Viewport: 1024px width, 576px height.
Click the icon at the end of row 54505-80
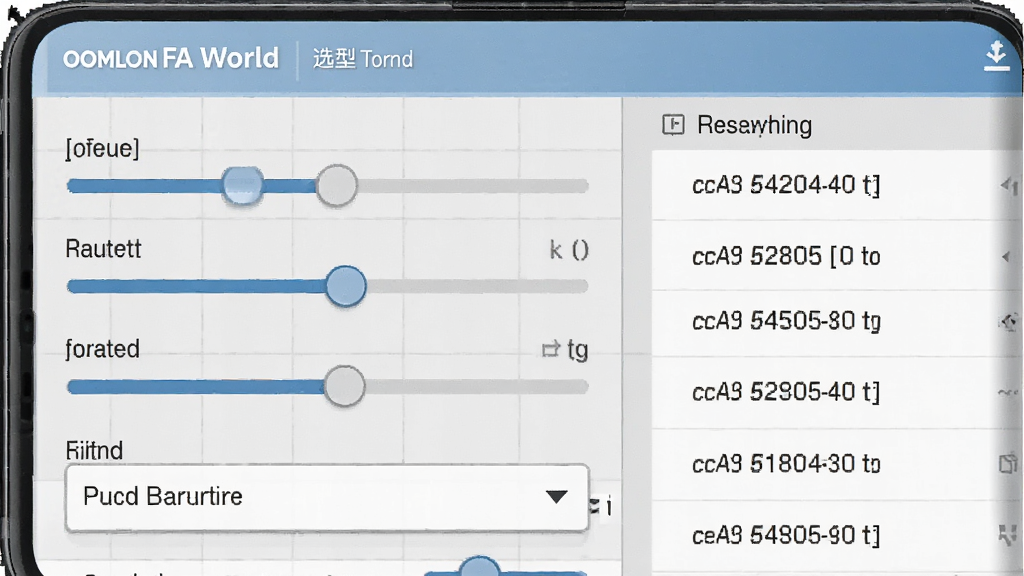(x=1009, y=321)
